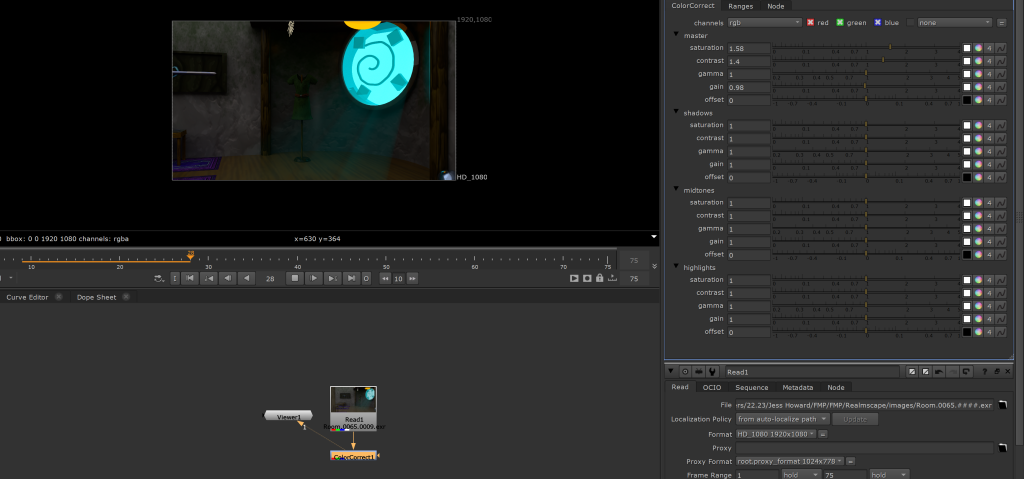The width and height of the screenshot is (1024, 479).
Task: Click the Update localization button
Action: pos(855,419)
